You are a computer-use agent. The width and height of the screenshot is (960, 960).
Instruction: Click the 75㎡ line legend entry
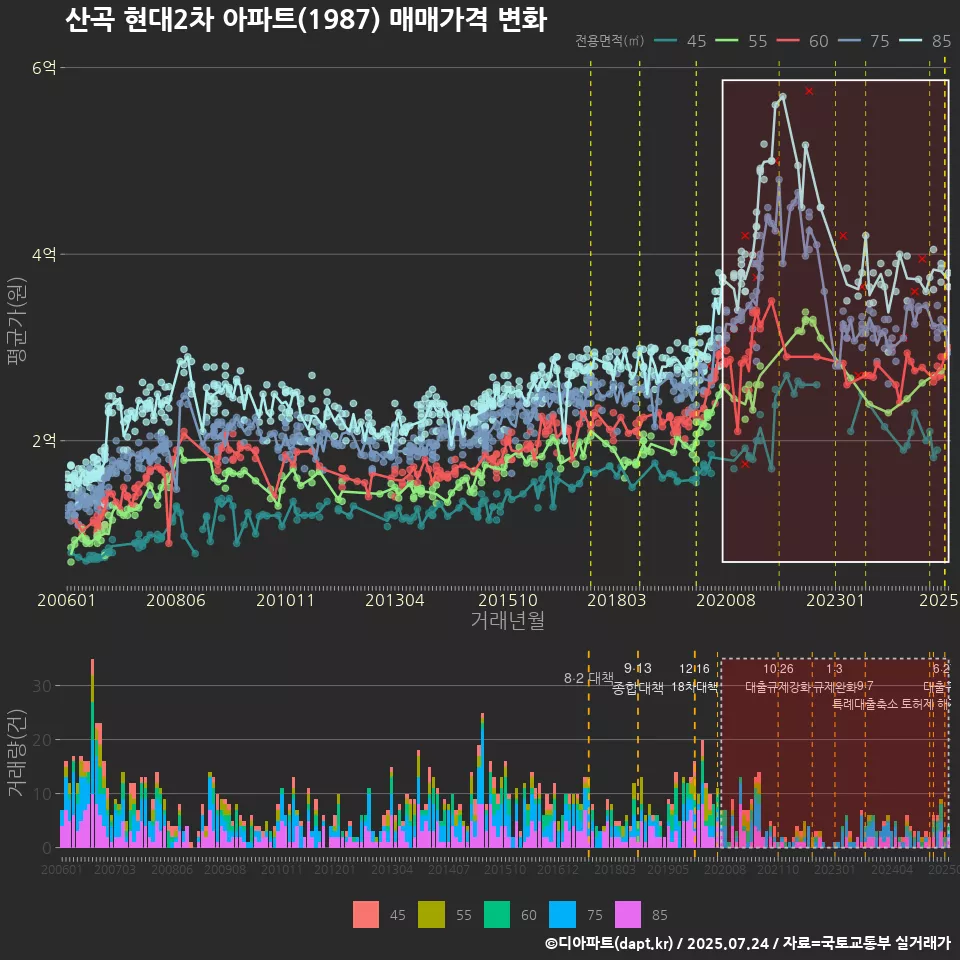pos(863,41)
